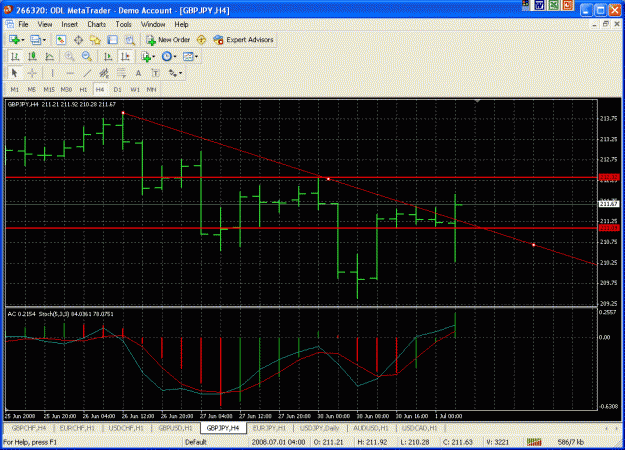Open the Tools menu
The height and width of the screenshot is (450, 625).
coord(124,24)
